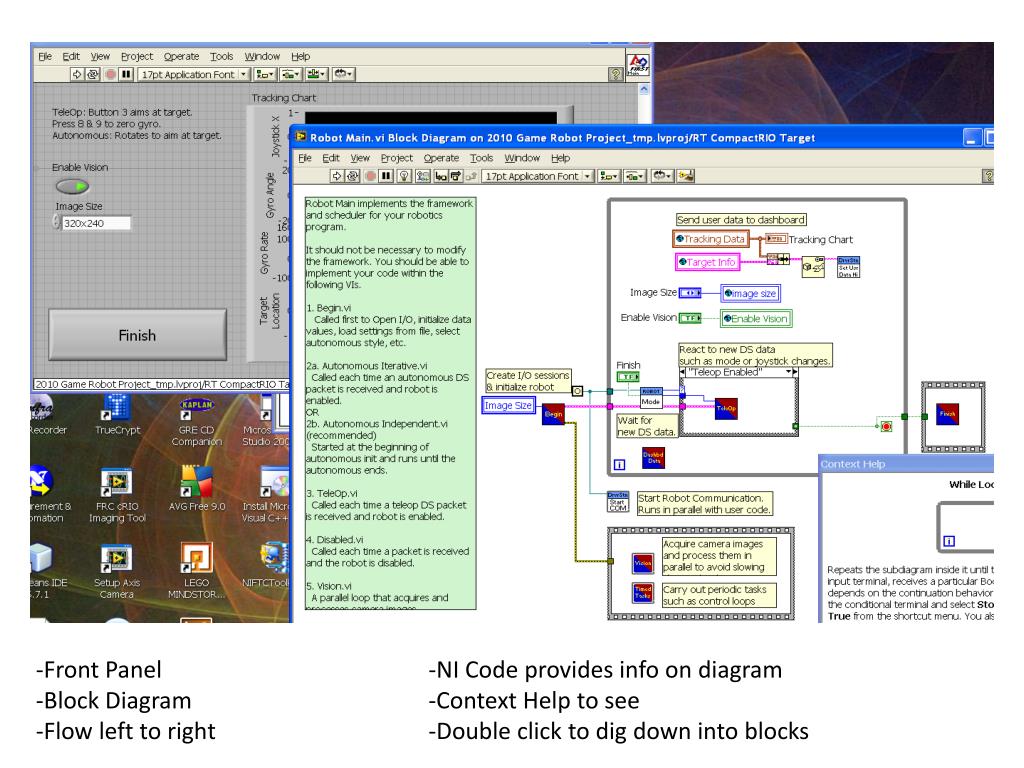
Task: Click Run Continuously in Block Diagram toolbar
Action: click(x=353, y=176)
